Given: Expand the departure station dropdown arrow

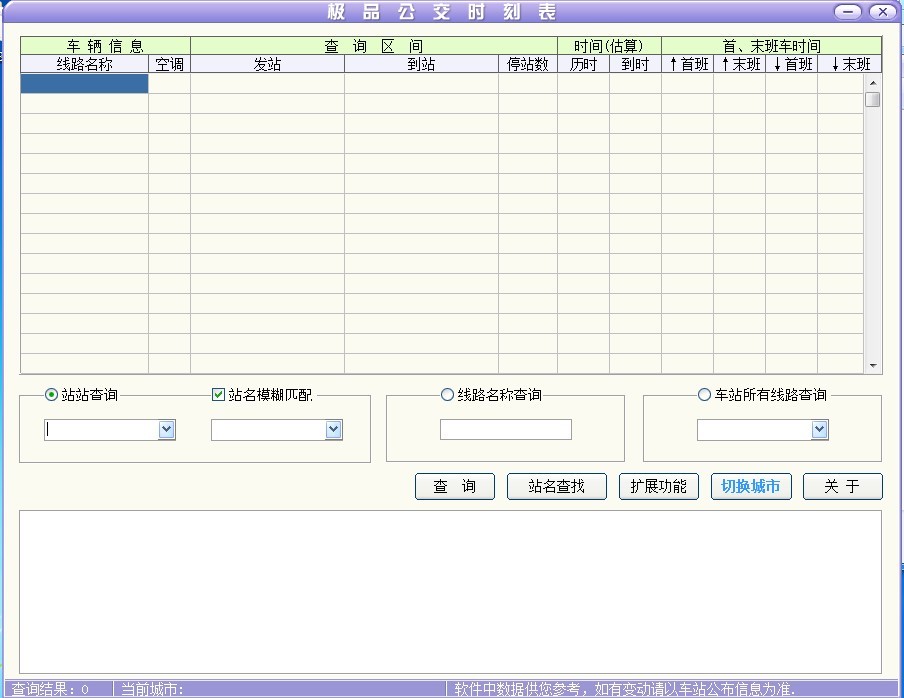Looking at the screenshot, I should (x=167, y=430).
